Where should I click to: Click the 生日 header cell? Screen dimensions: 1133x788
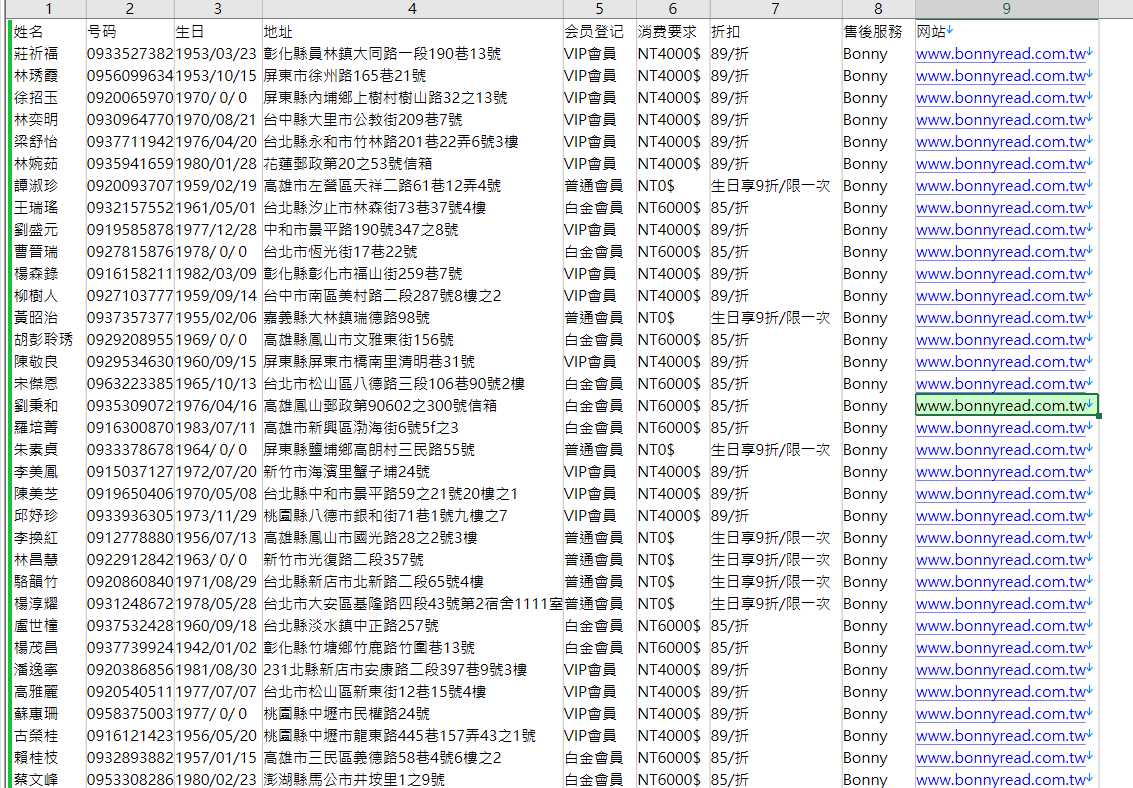218,32
